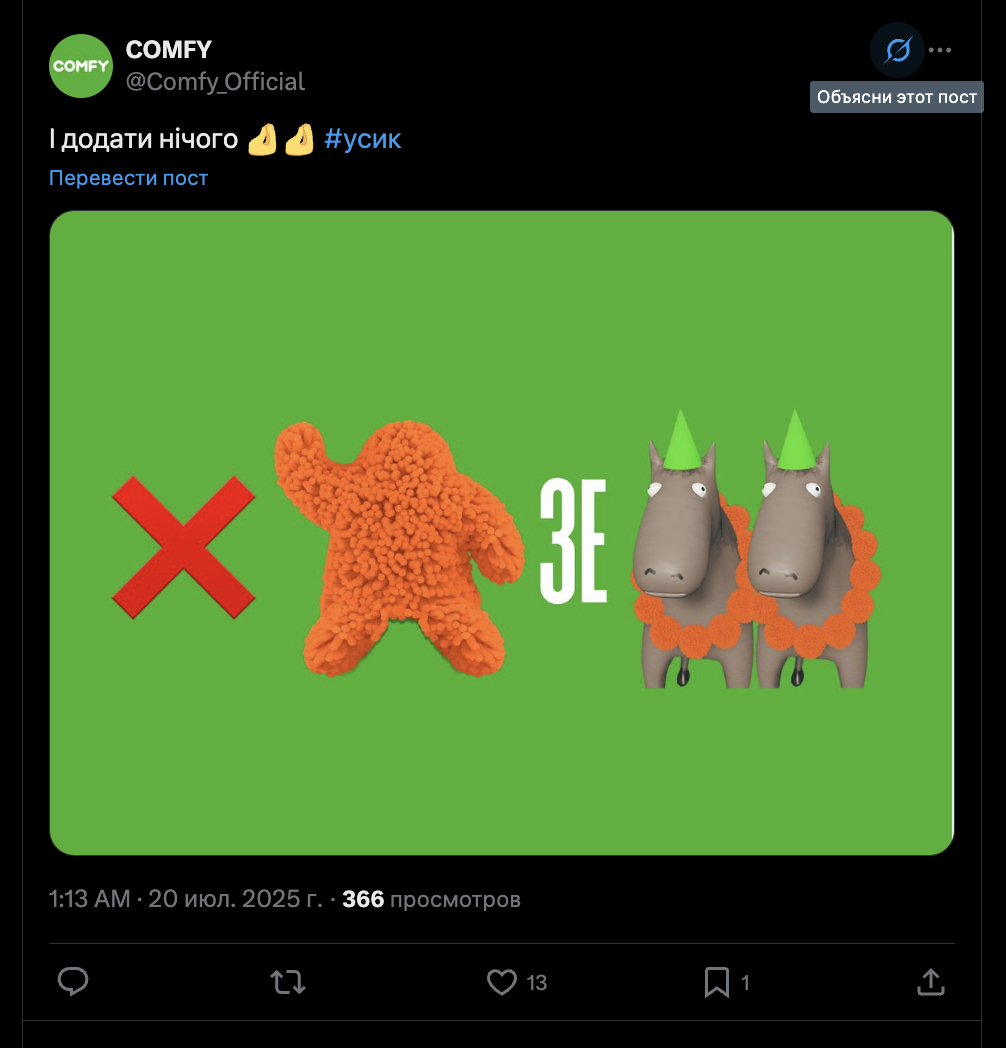Viewport: 1006px width, 1048px height.
Task: Click the orange fluffy figure in image
Action: coord(397,550)
